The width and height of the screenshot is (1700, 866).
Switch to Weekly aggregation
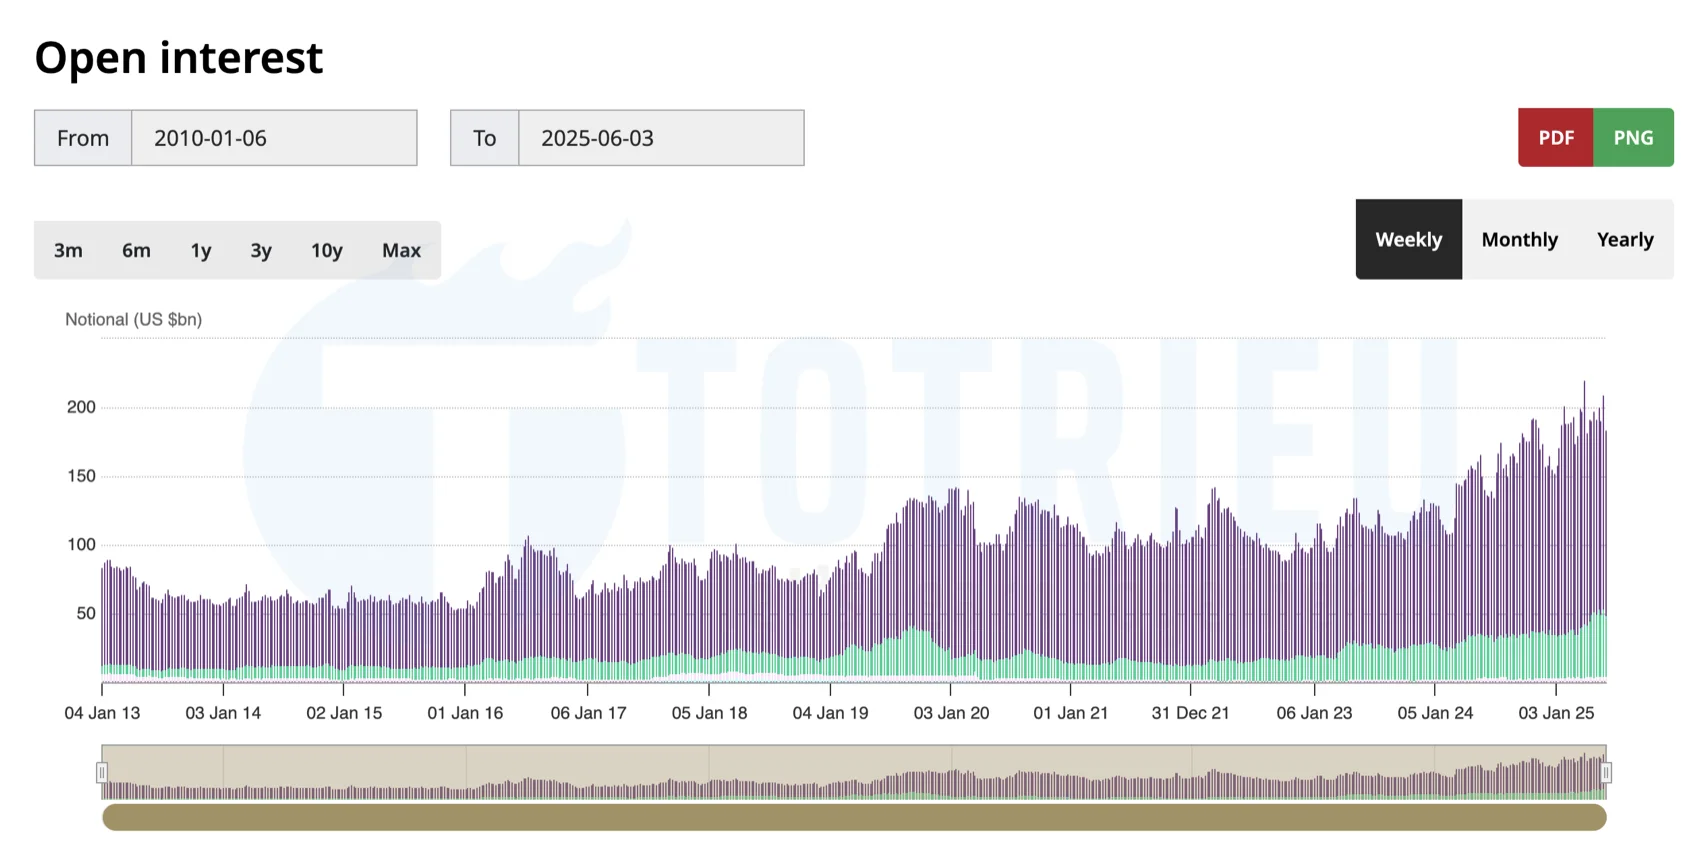1409,239
